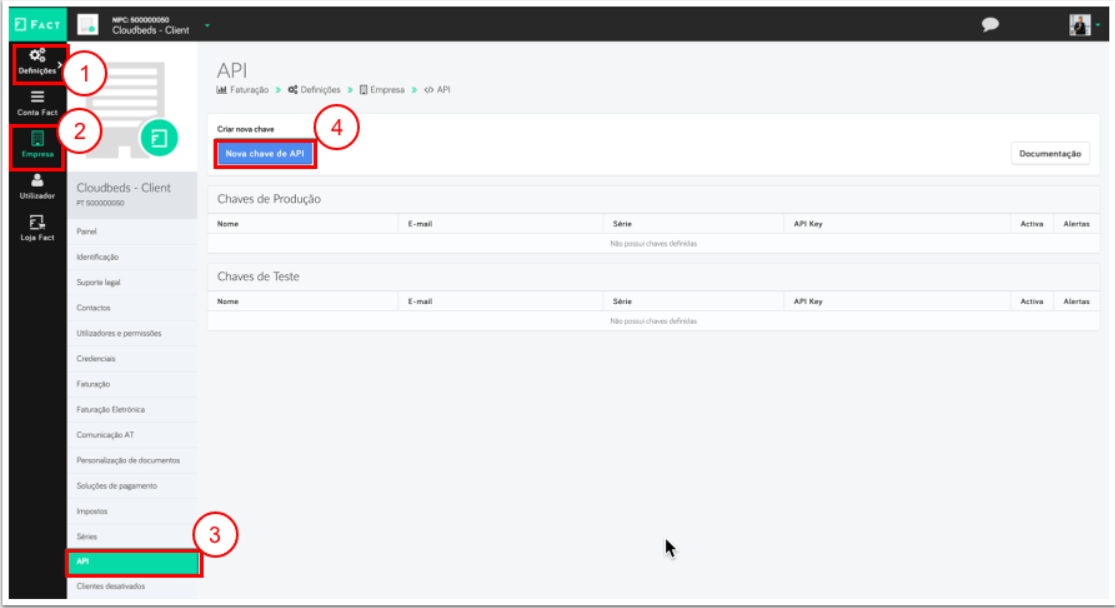Click the Empresa breadcrumb link
Viewport: 1116px width, 608px height.
386,90
